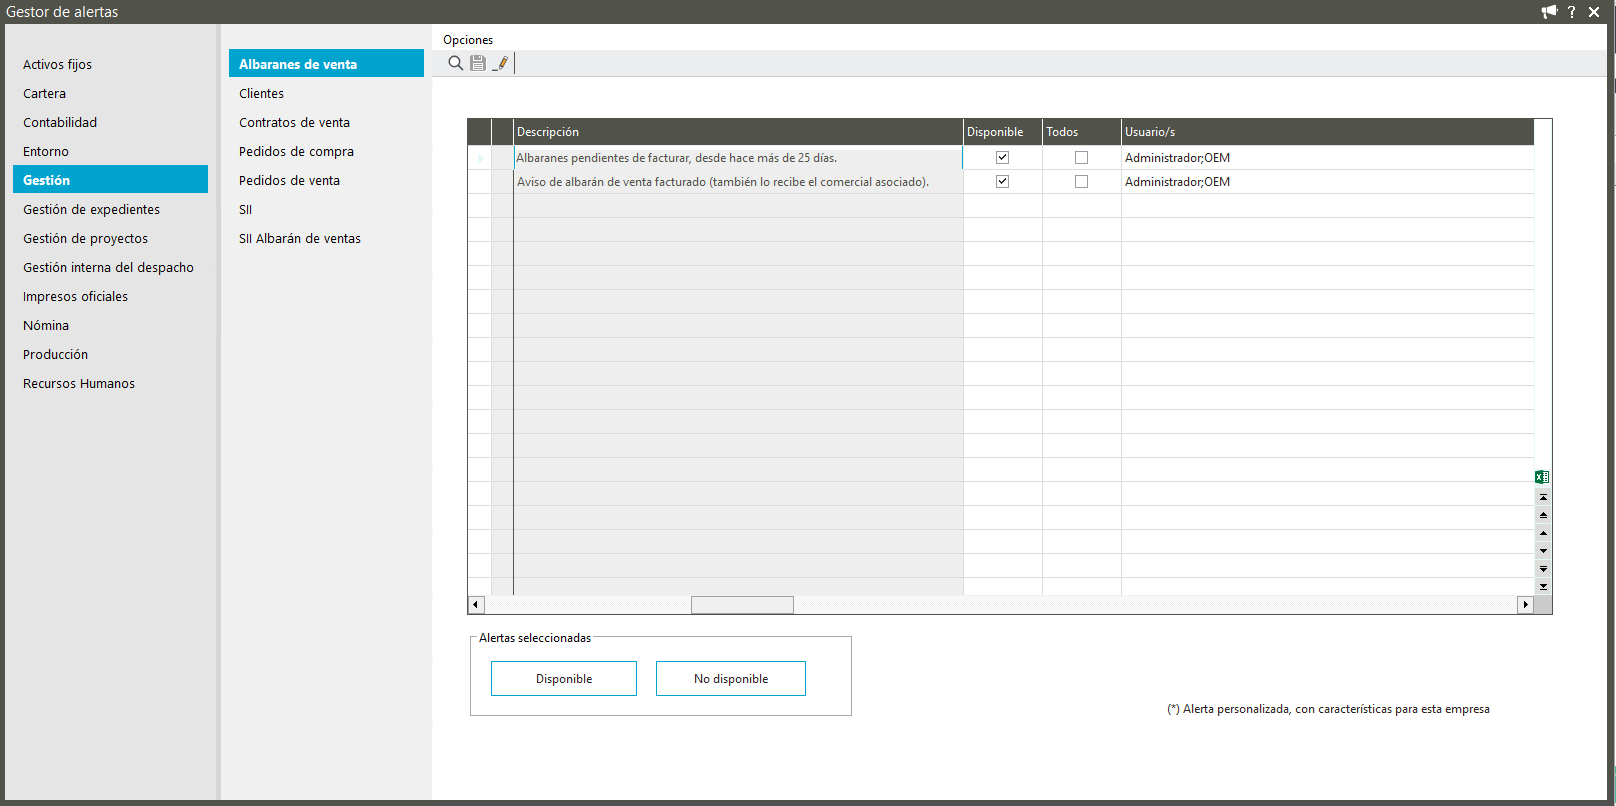The width and height of the screenshot is (1616, 806).
Task: Select Entorno in the module list
Action: point(110,151)
